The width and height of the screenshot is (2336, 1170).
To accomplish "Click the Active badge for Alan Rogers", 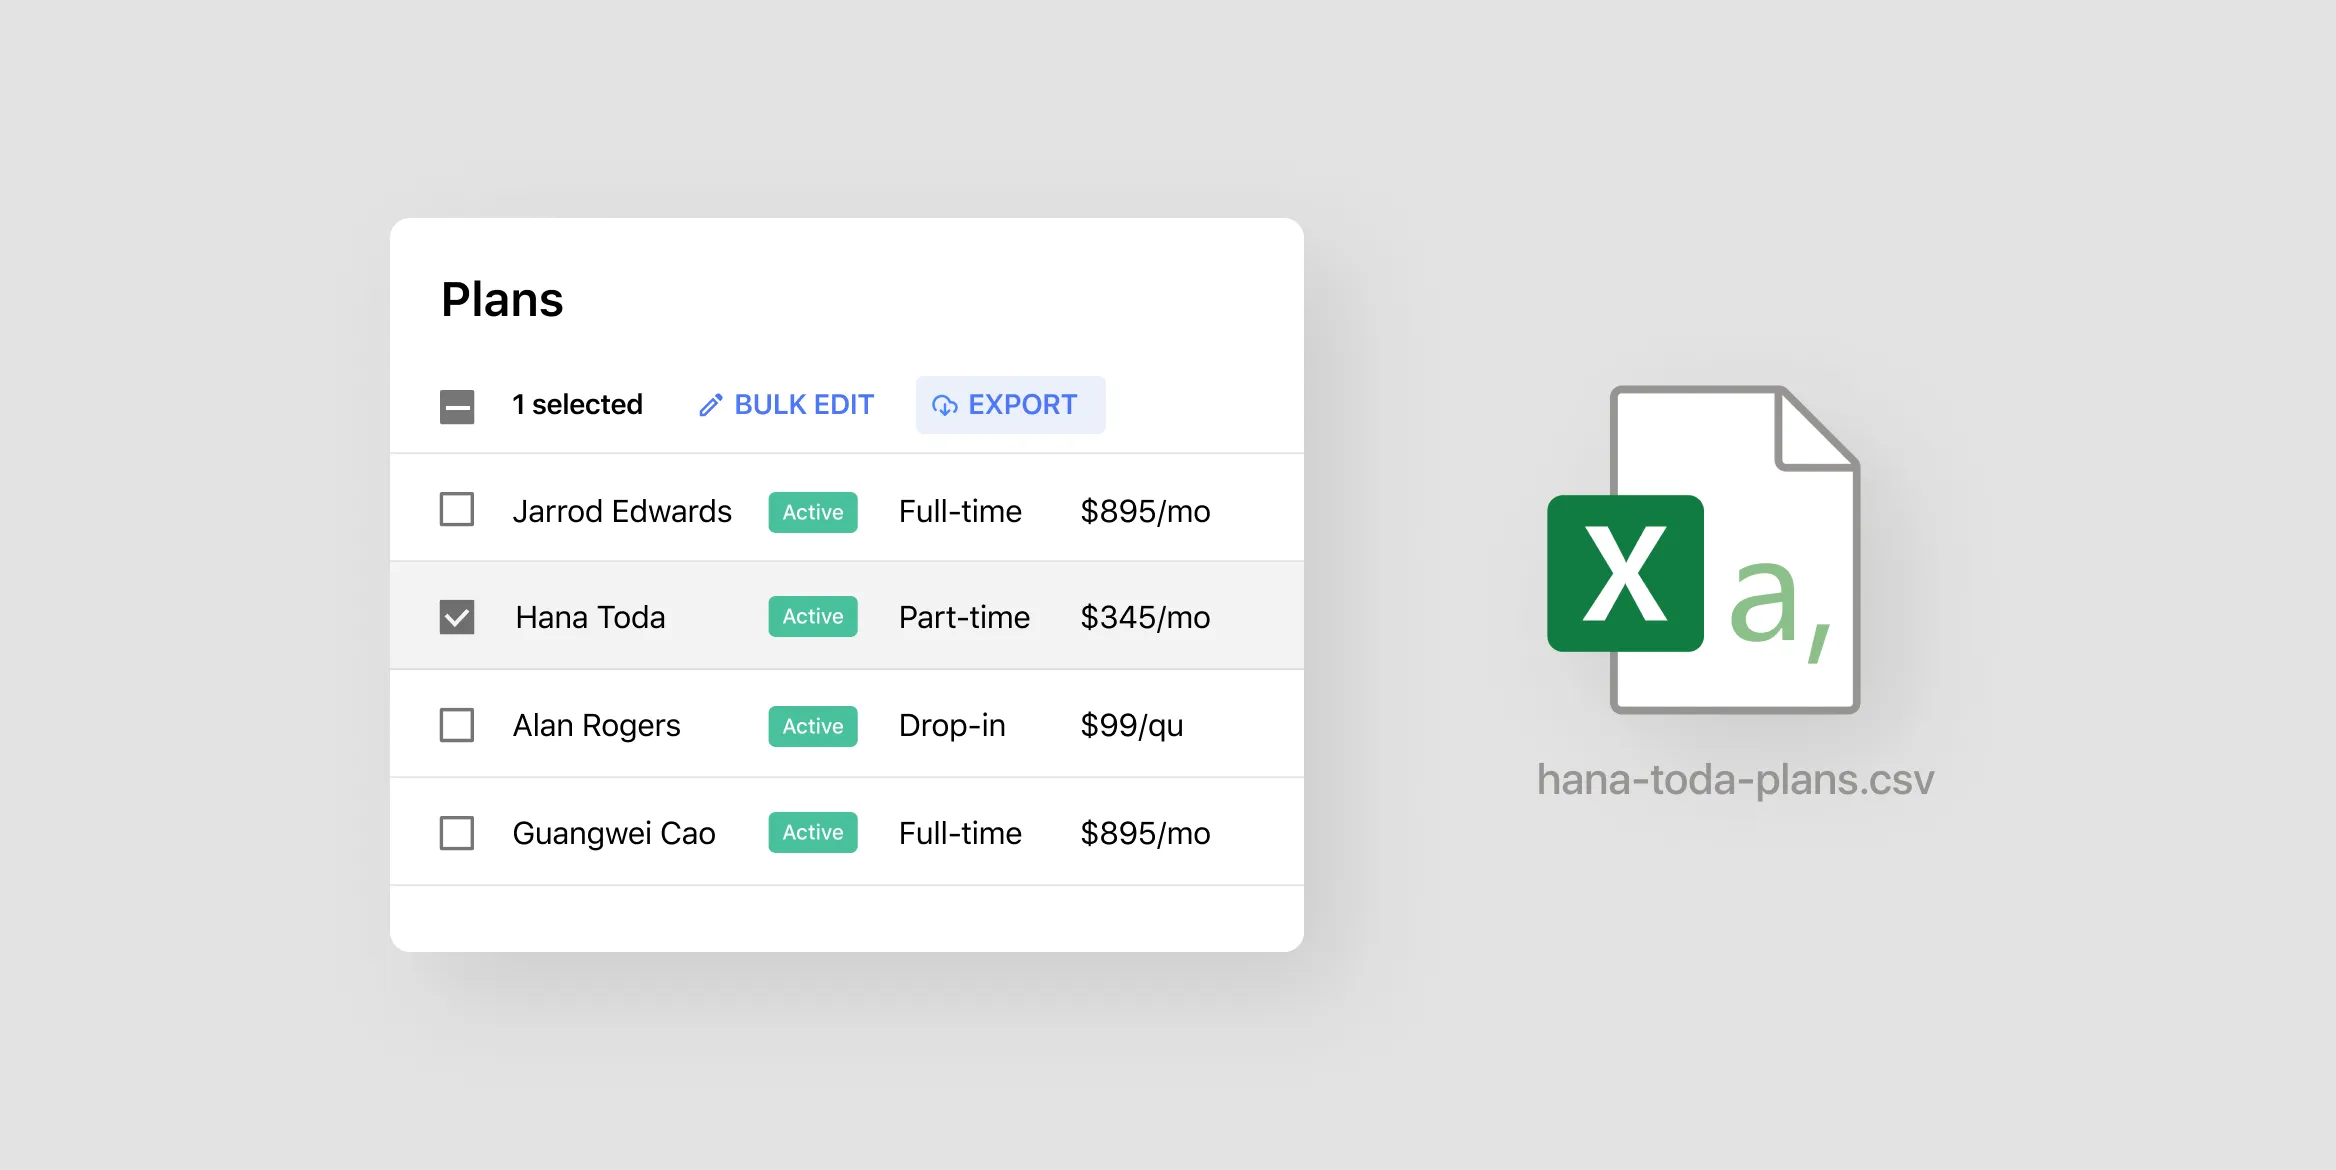I will pos(813,726).
